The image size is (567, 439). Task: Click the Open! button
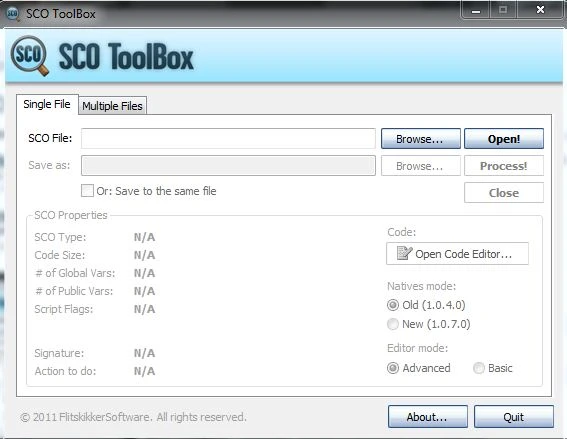pos(504,138)
